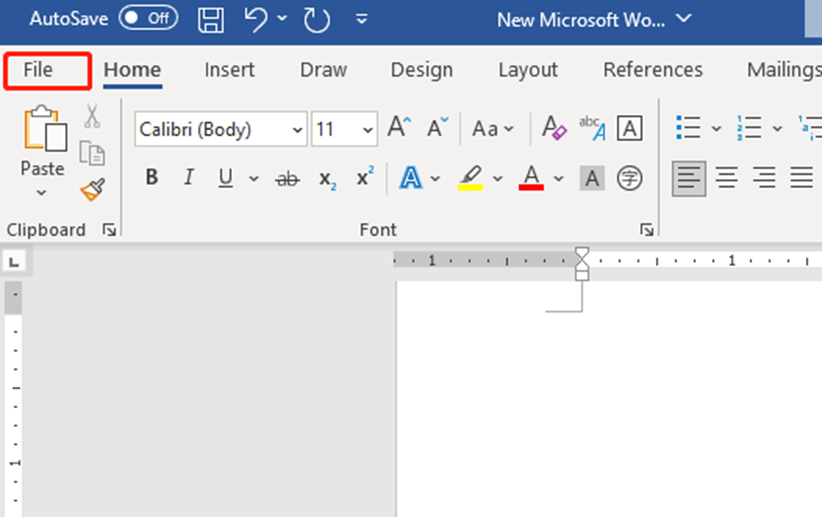Toggle Italic formatting

coord(188,177)
